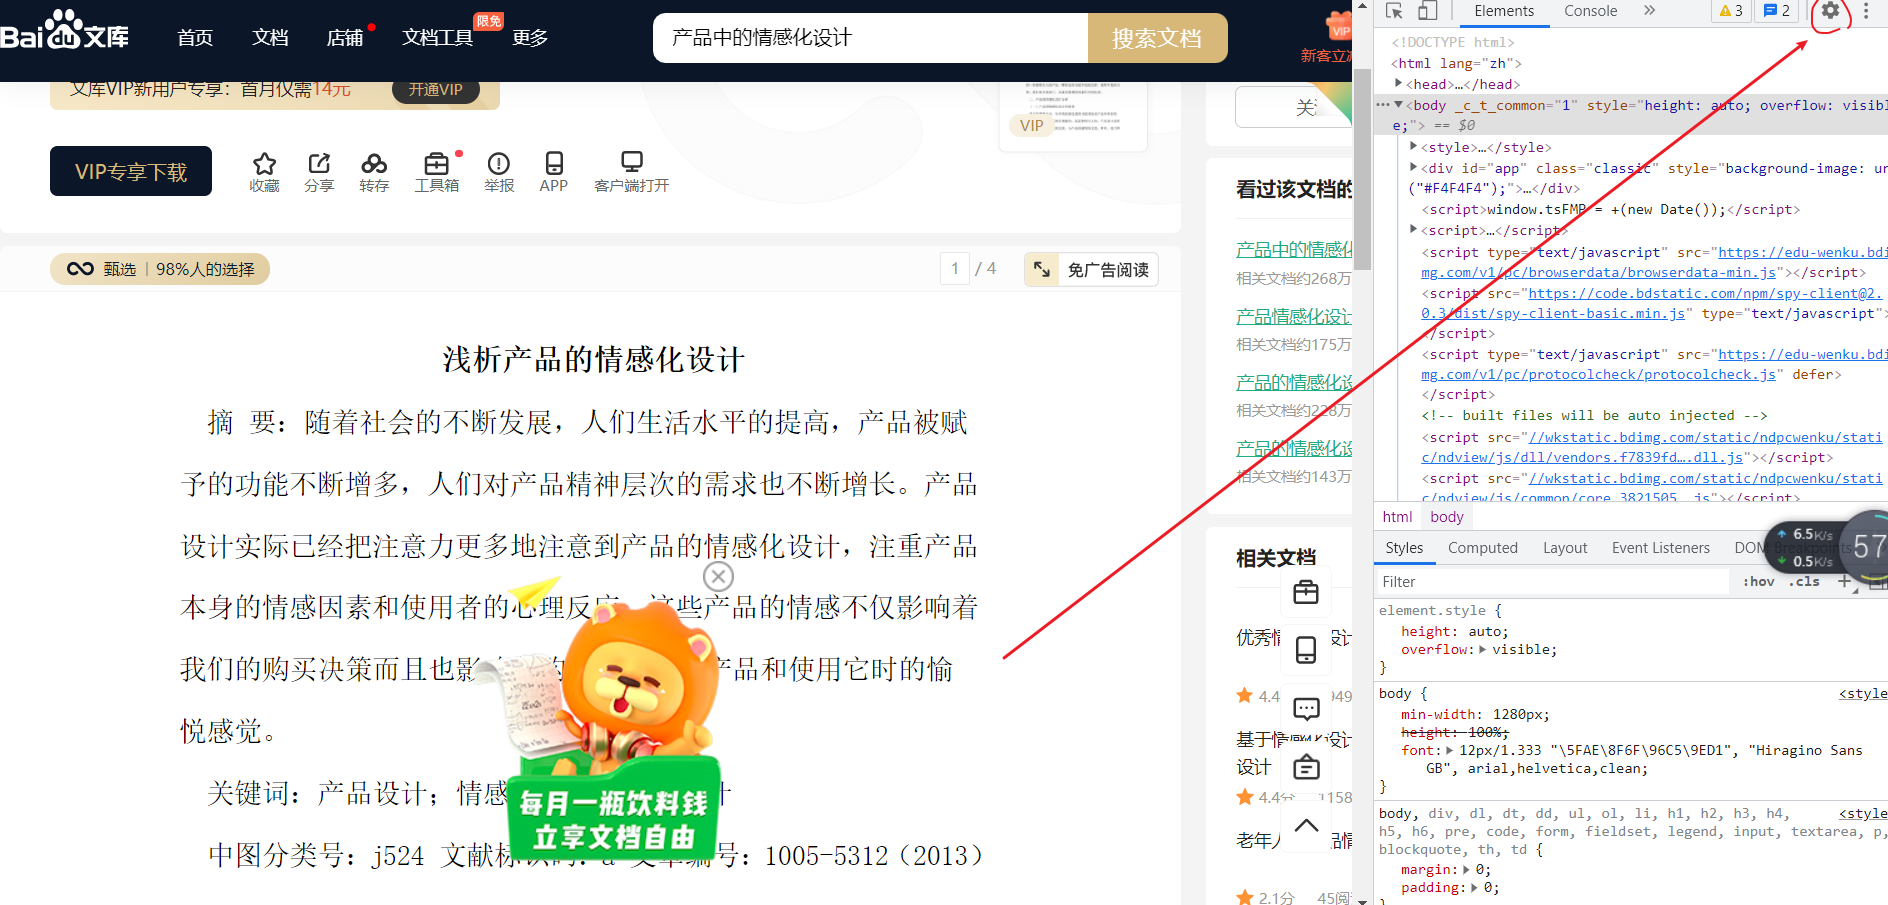The image size is (1888, 905).
Task: Switch to the Layout pane tab
Action: coord(1565,548)
